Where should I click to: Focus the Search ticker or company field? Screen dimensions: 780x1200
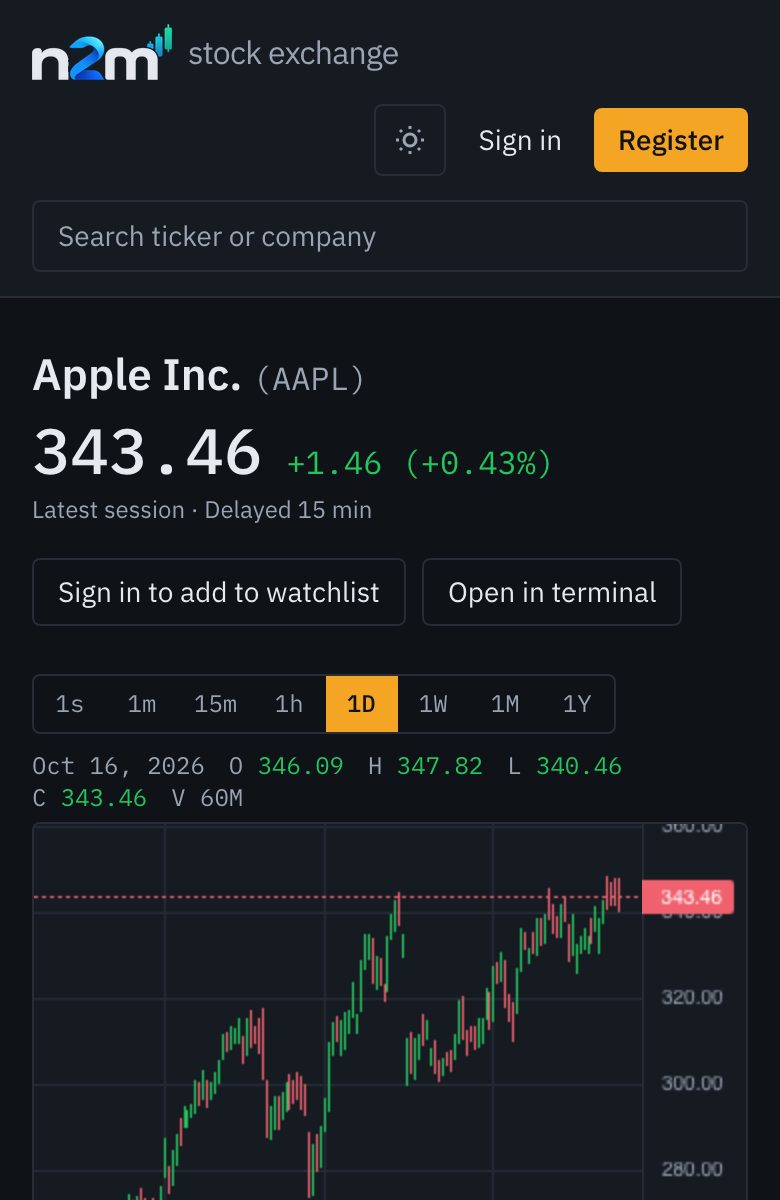390,236
